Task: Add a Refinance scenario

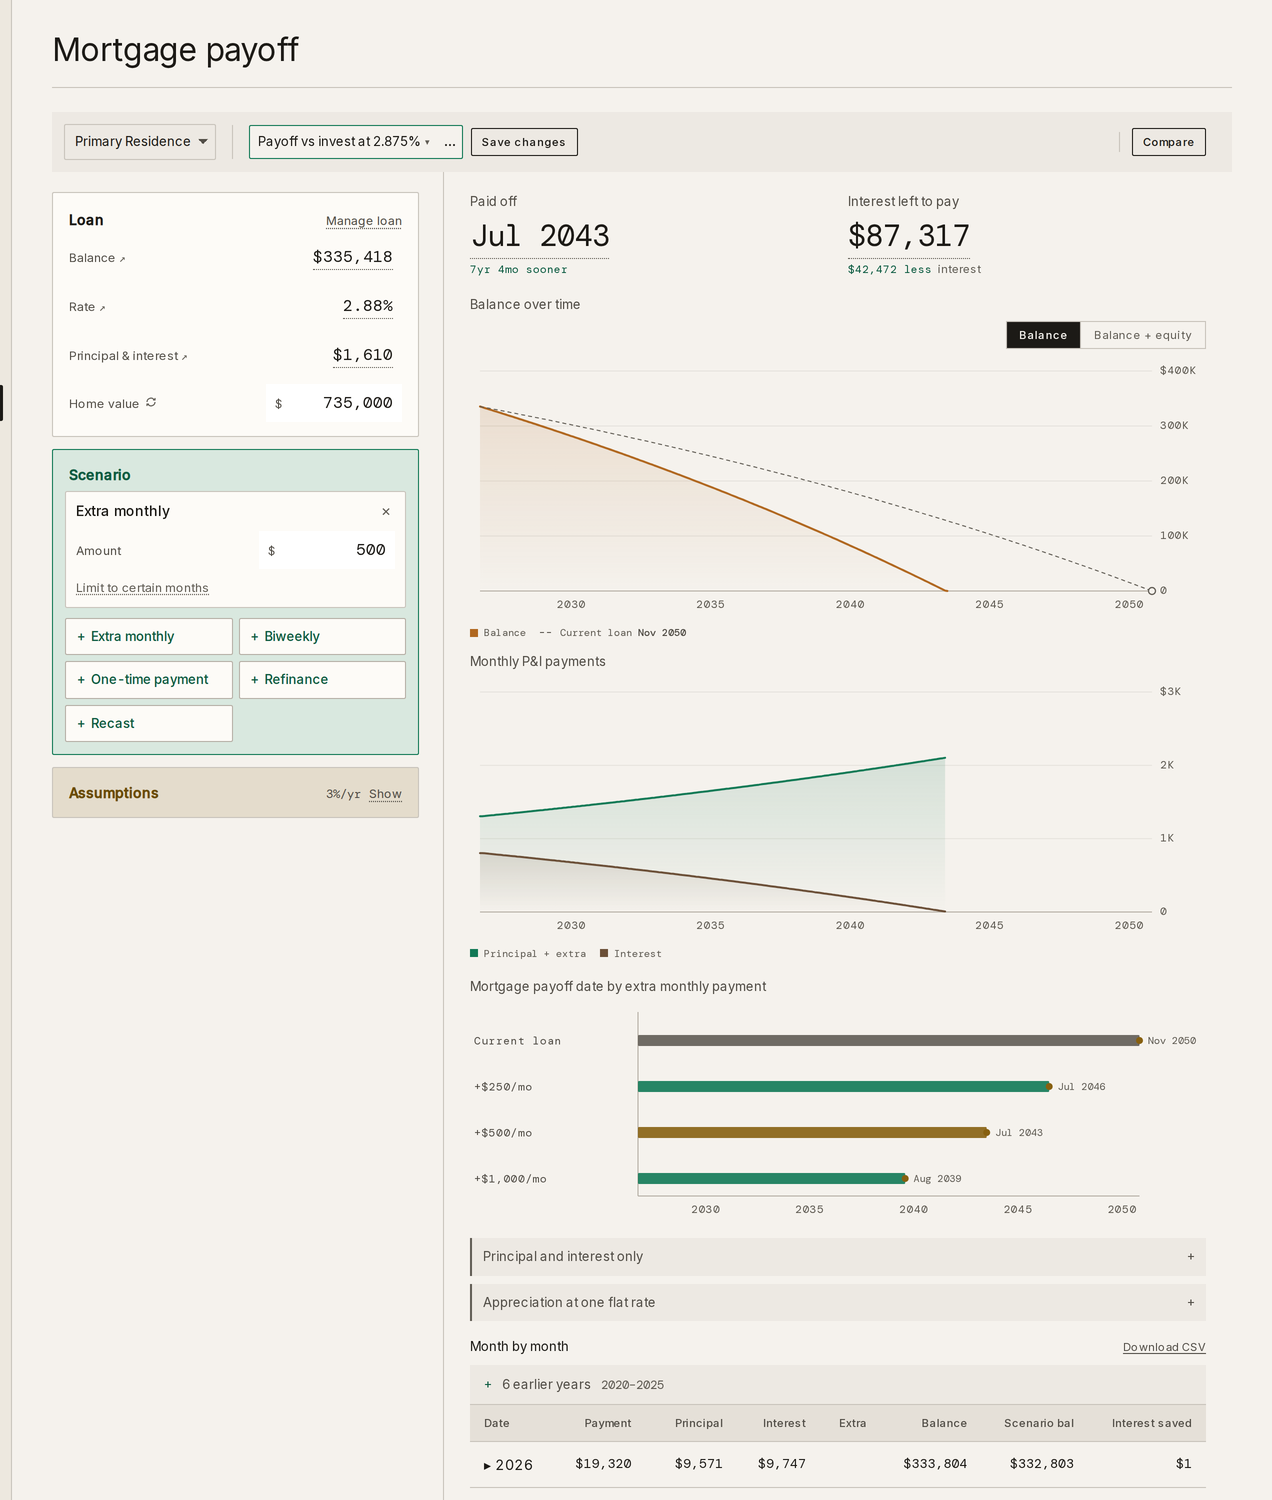Action: tap(322, 680)
